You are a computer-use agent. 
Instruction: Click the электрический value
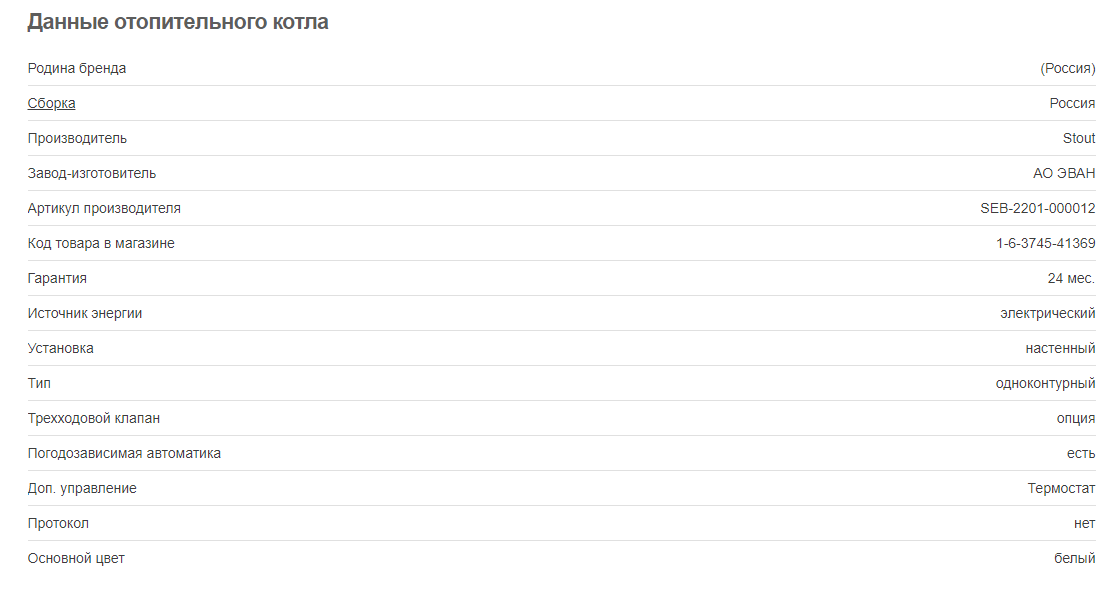point(1047,313)
